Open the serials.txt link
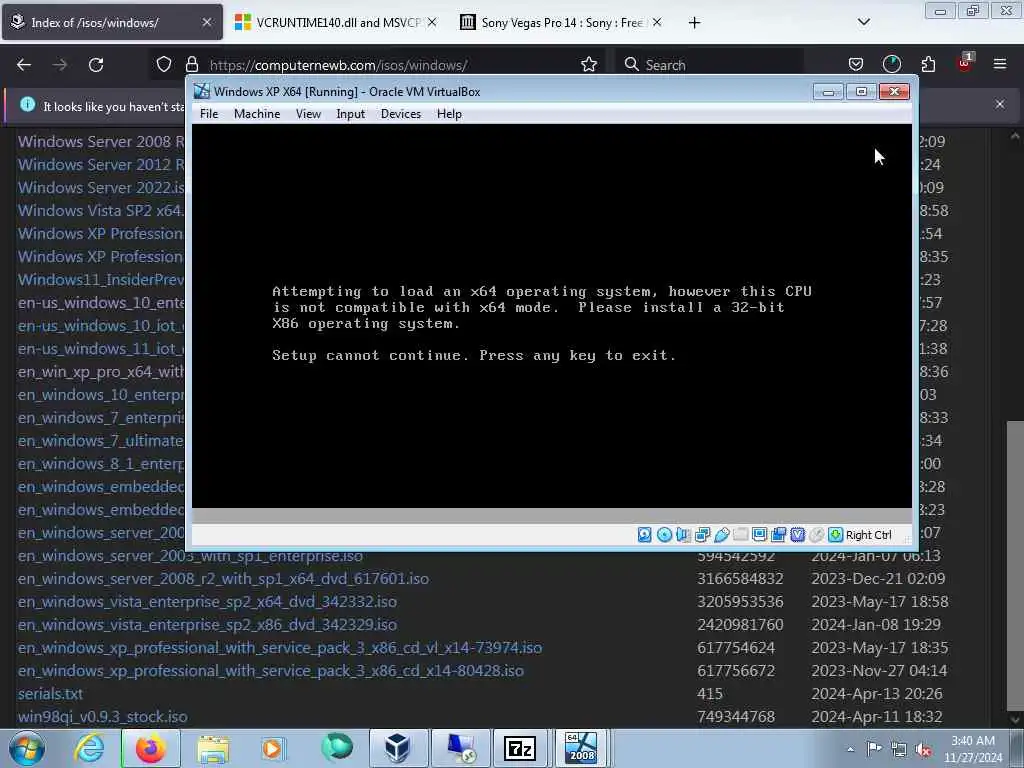 coord(50,694)
